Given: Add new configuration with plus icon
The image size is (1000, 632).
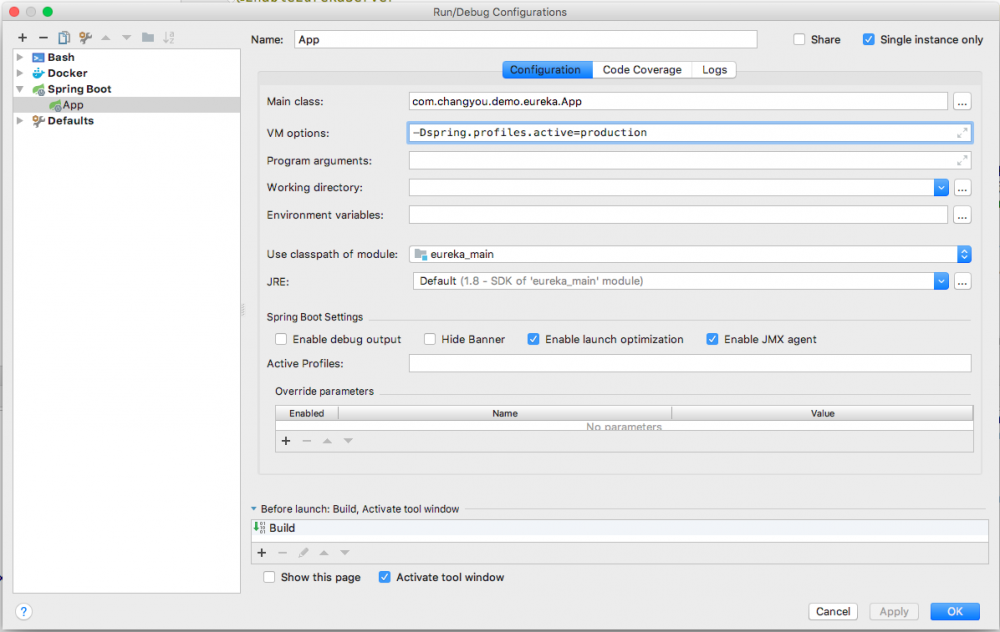Looking at the screenshot, I should [x=22, y=38].
